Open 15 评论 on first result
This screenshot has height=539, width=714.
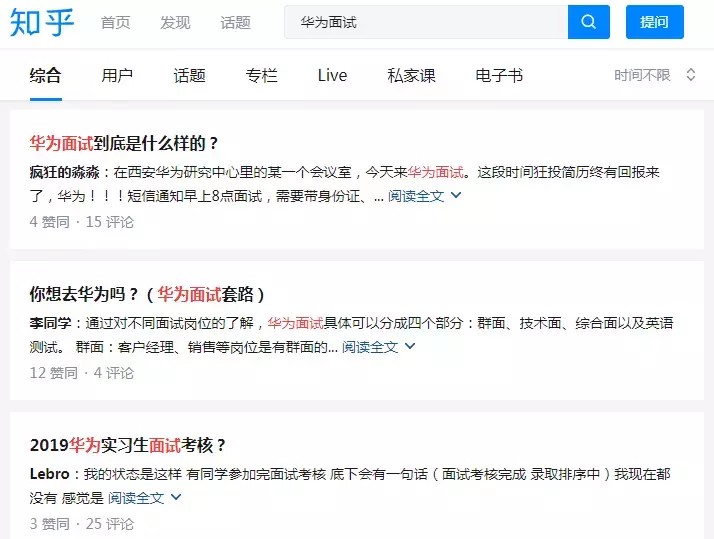[x=110, y=222]
